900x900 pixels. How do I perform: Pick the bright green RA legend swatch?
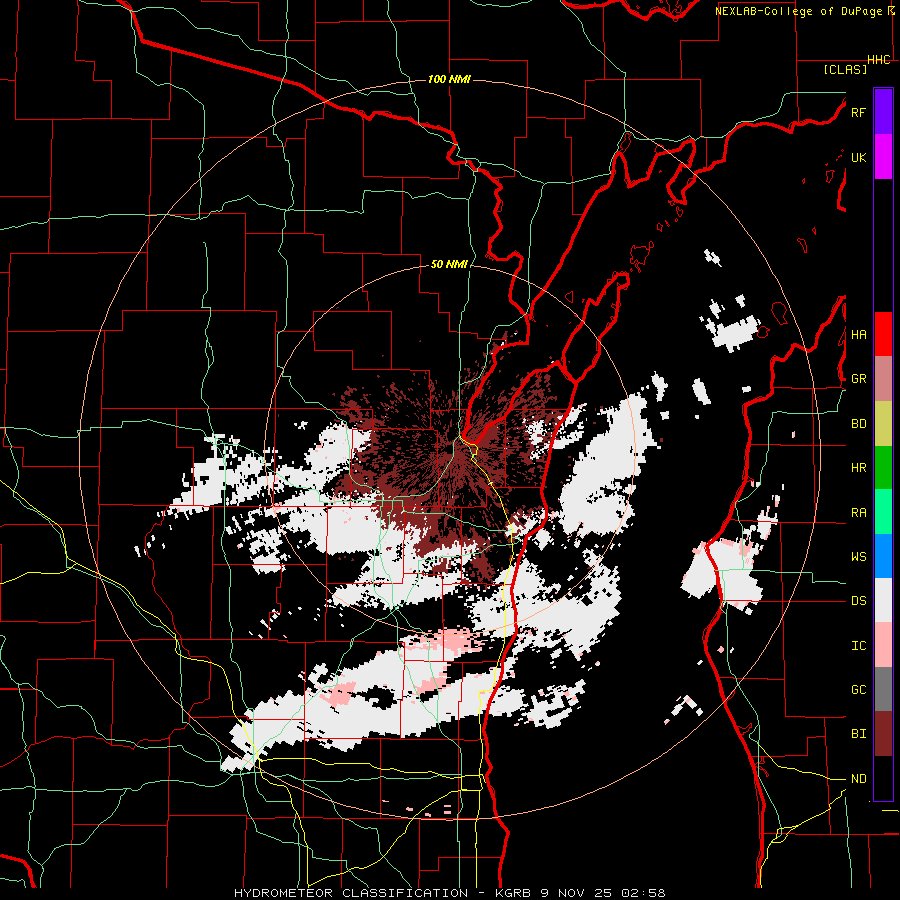coord(883,512)
